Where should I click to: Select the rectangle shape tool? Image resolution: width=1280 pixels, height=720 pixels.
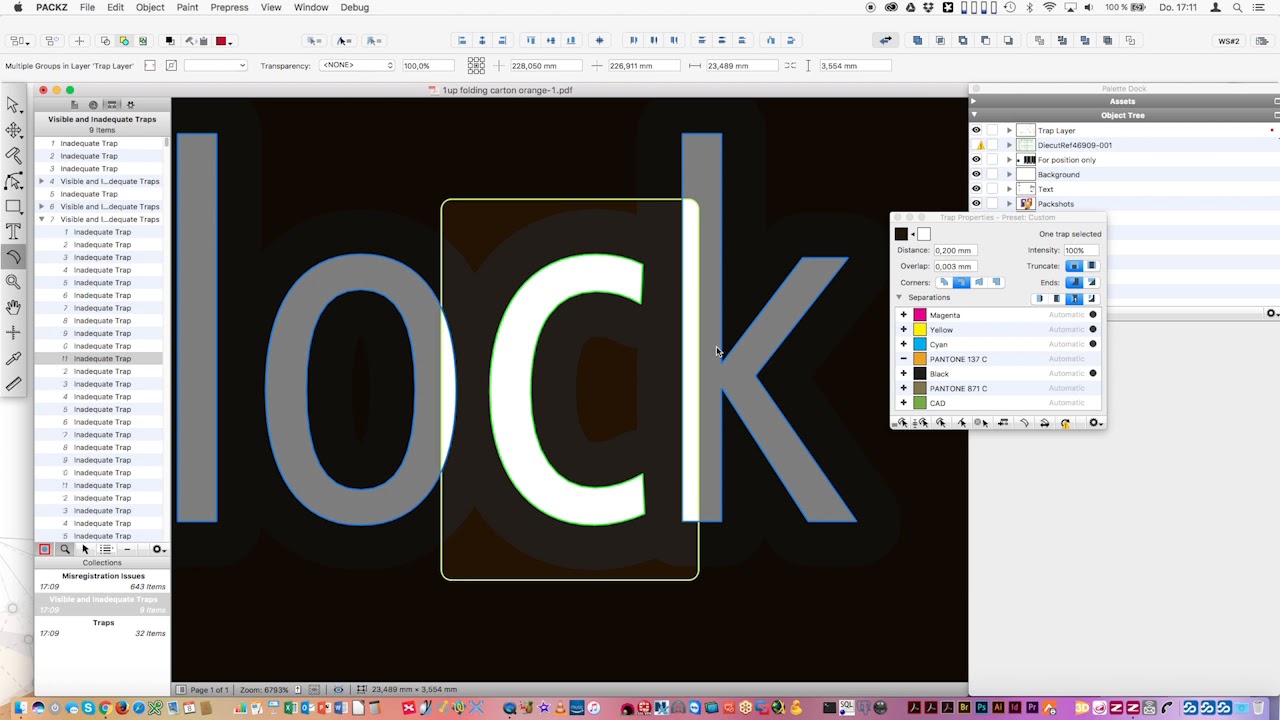point(13,206)
